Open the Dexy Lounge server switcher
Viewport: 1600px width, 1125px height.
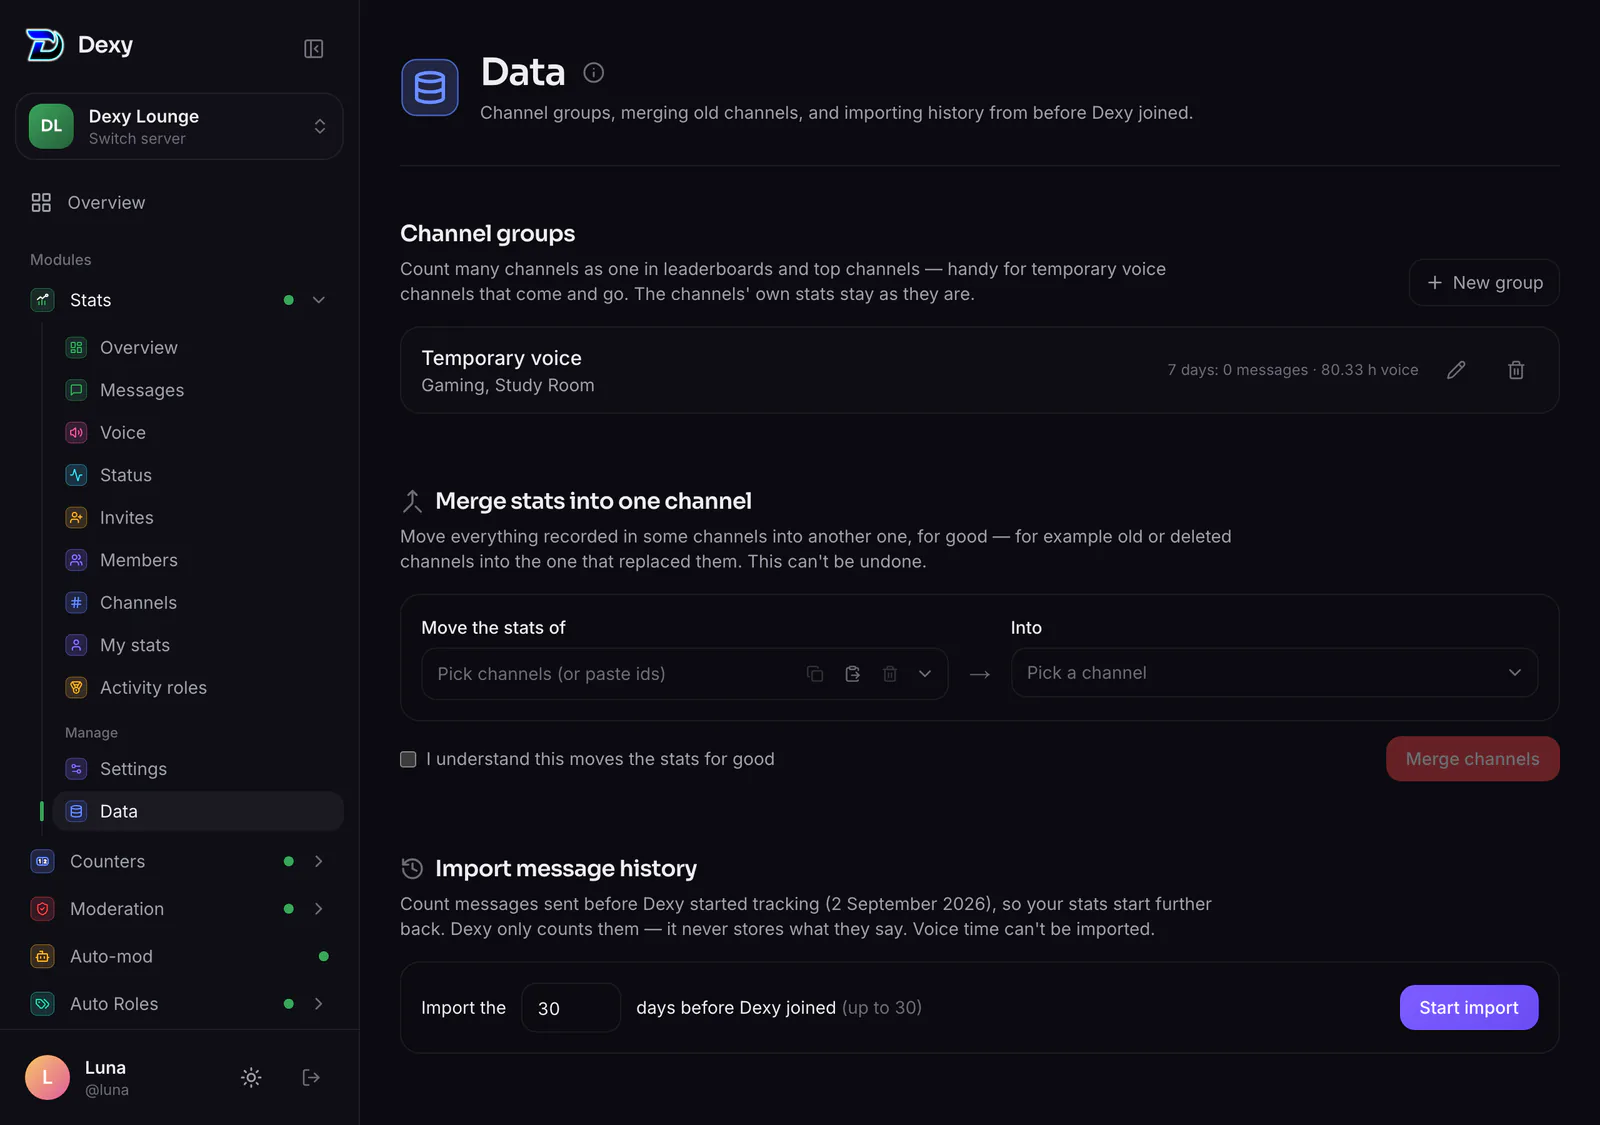click(179, 126)
